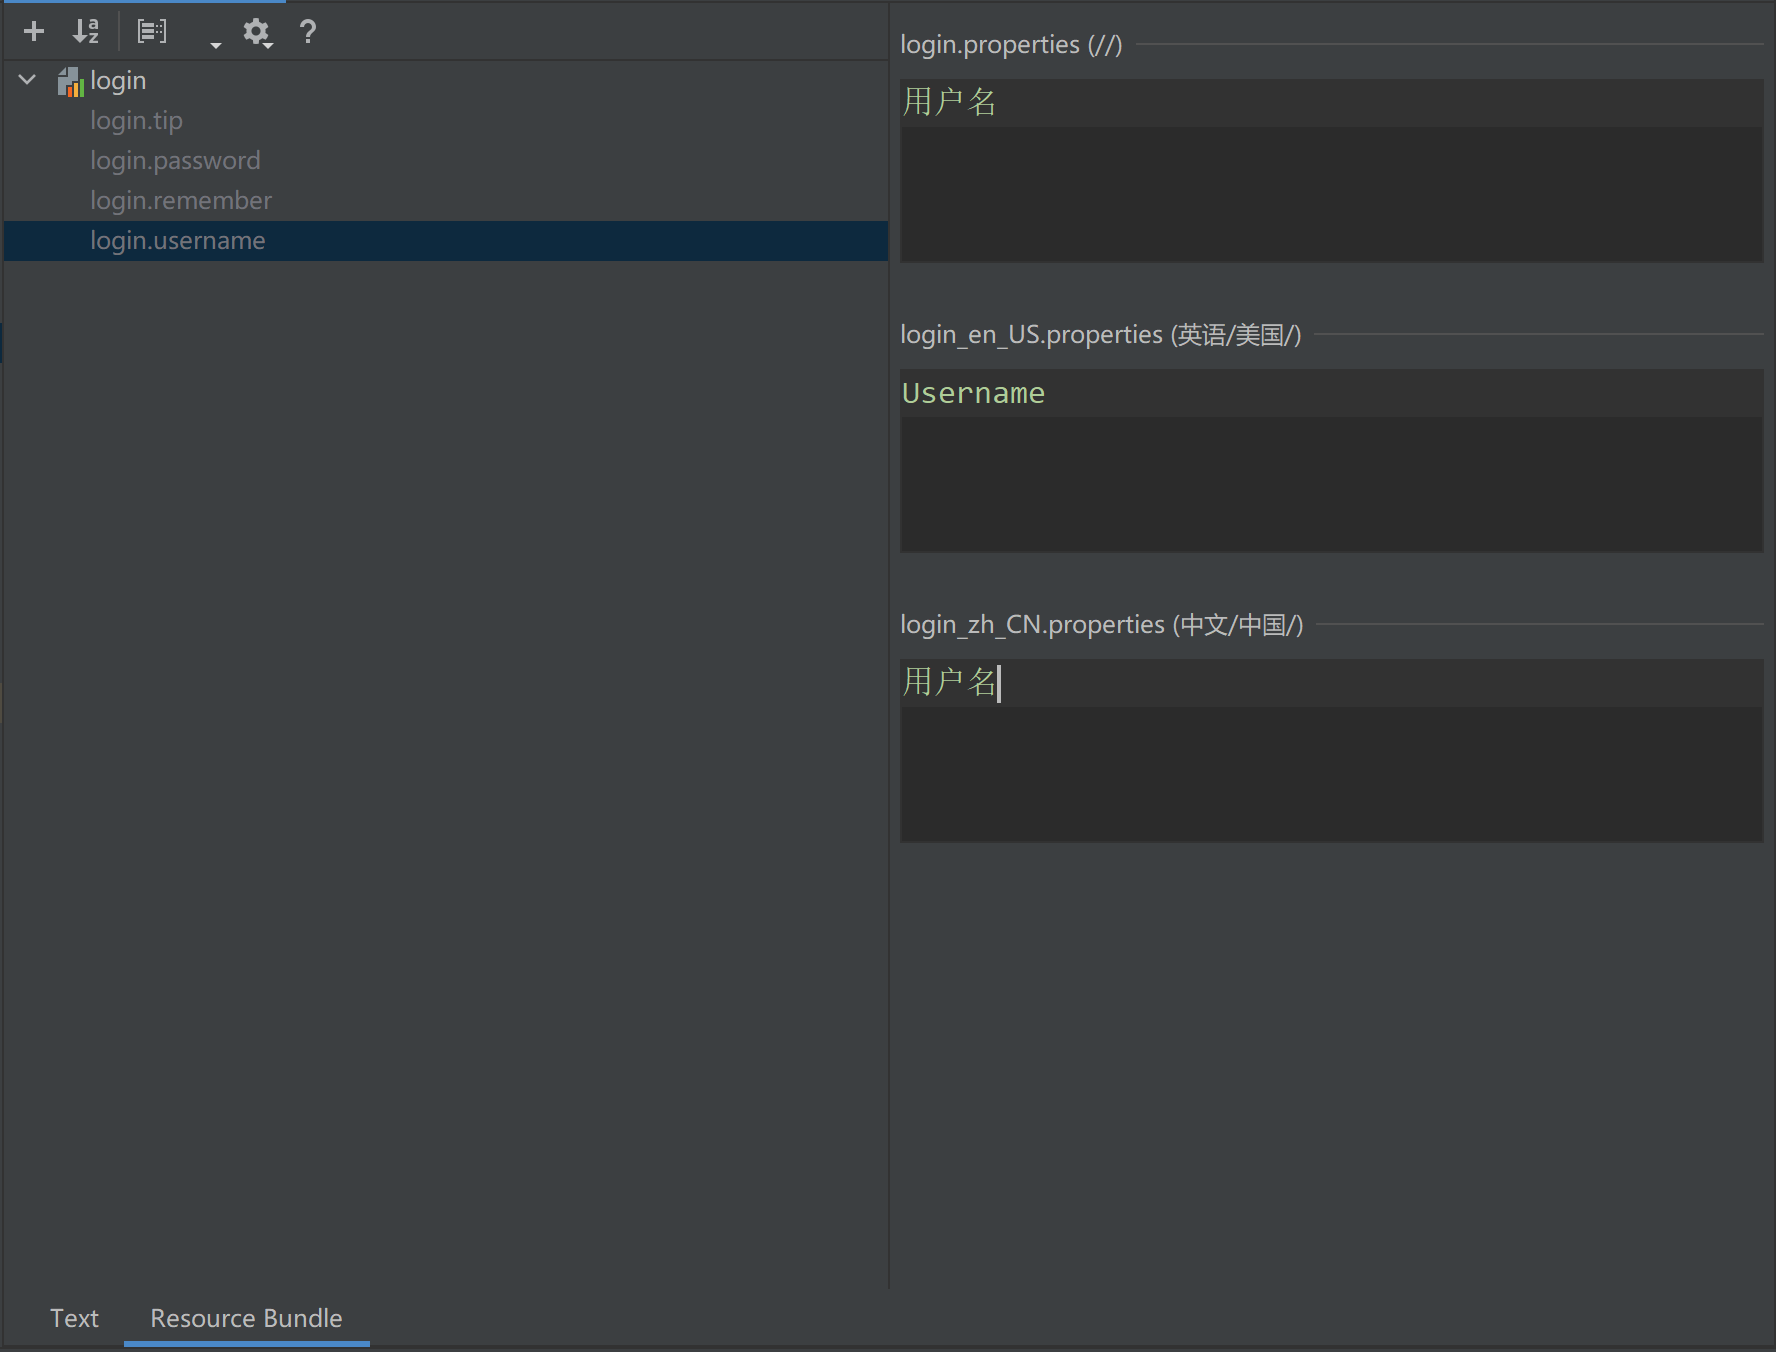
Task: Toggle alphabetical sorting of keys
Action: pyautogui.click(x=86, y=31)
